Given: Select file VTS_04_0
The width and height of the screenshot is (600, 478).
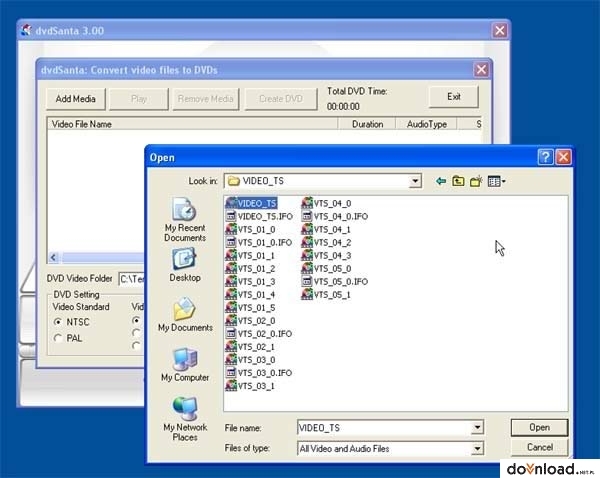Looking at the screenshot, I should click(x=326, y=203).
